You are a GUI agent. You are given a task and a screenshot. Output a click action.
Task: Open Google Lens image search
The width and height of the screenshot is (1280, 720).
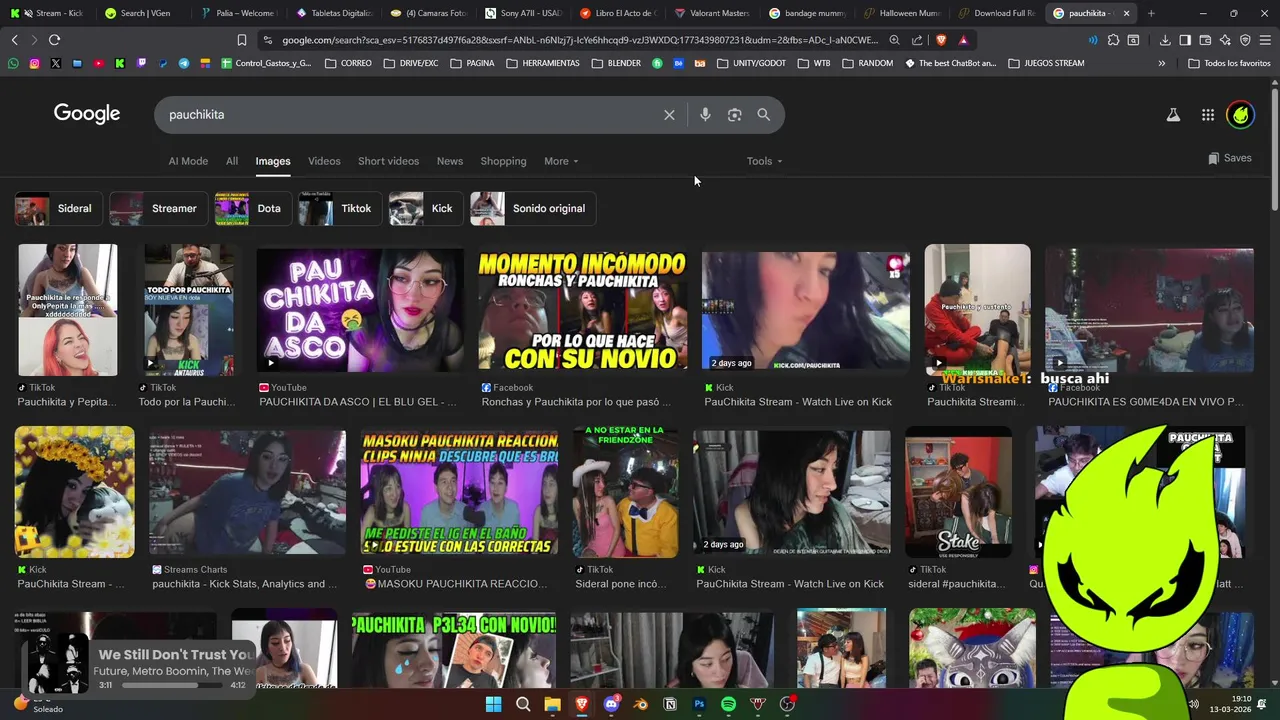(735, 115)
